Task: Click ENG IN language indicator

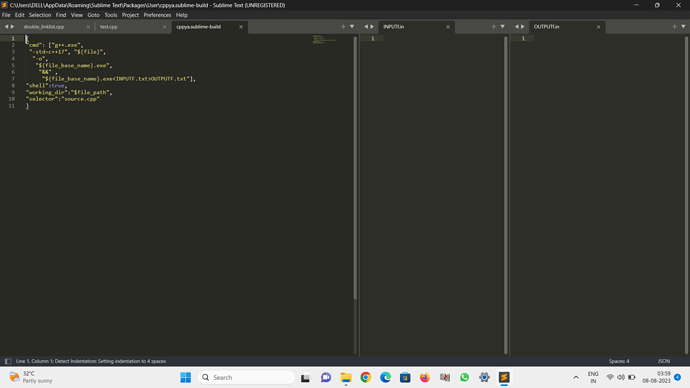Action: (593, 377)
